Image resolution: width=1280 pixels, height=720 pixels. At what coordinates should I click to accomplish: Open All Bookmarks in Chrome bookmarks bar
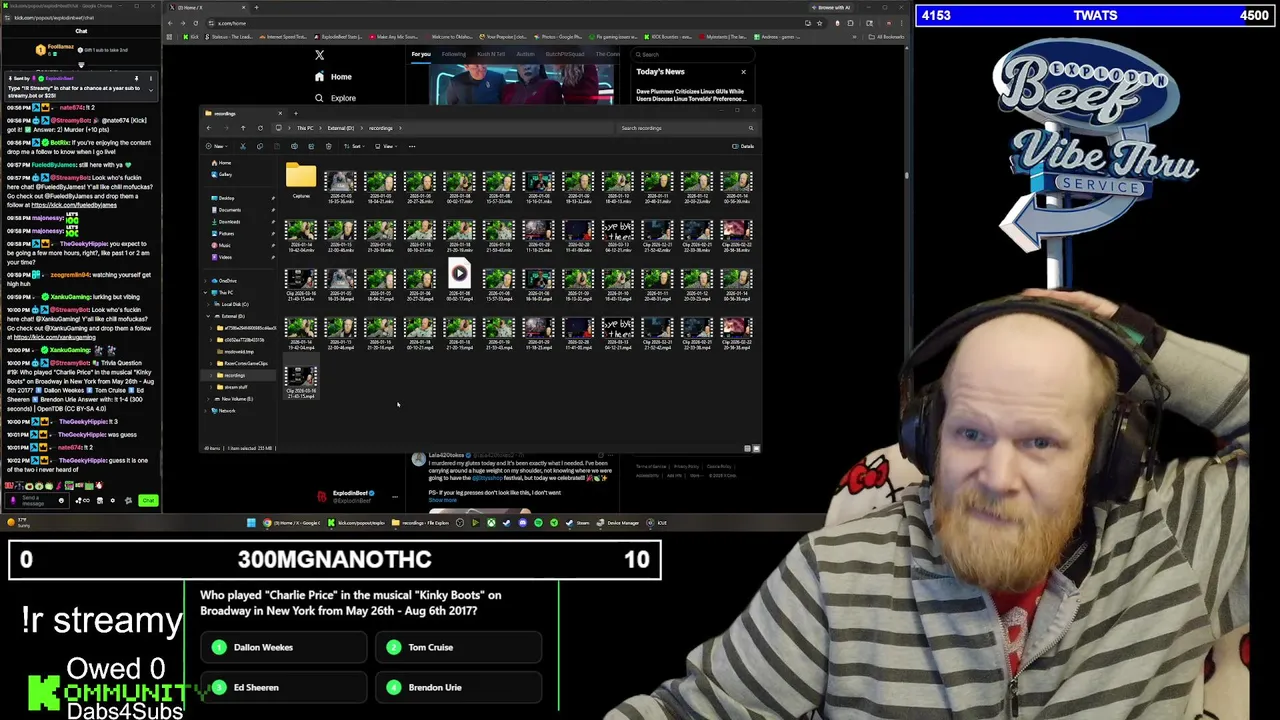point(886,37)
